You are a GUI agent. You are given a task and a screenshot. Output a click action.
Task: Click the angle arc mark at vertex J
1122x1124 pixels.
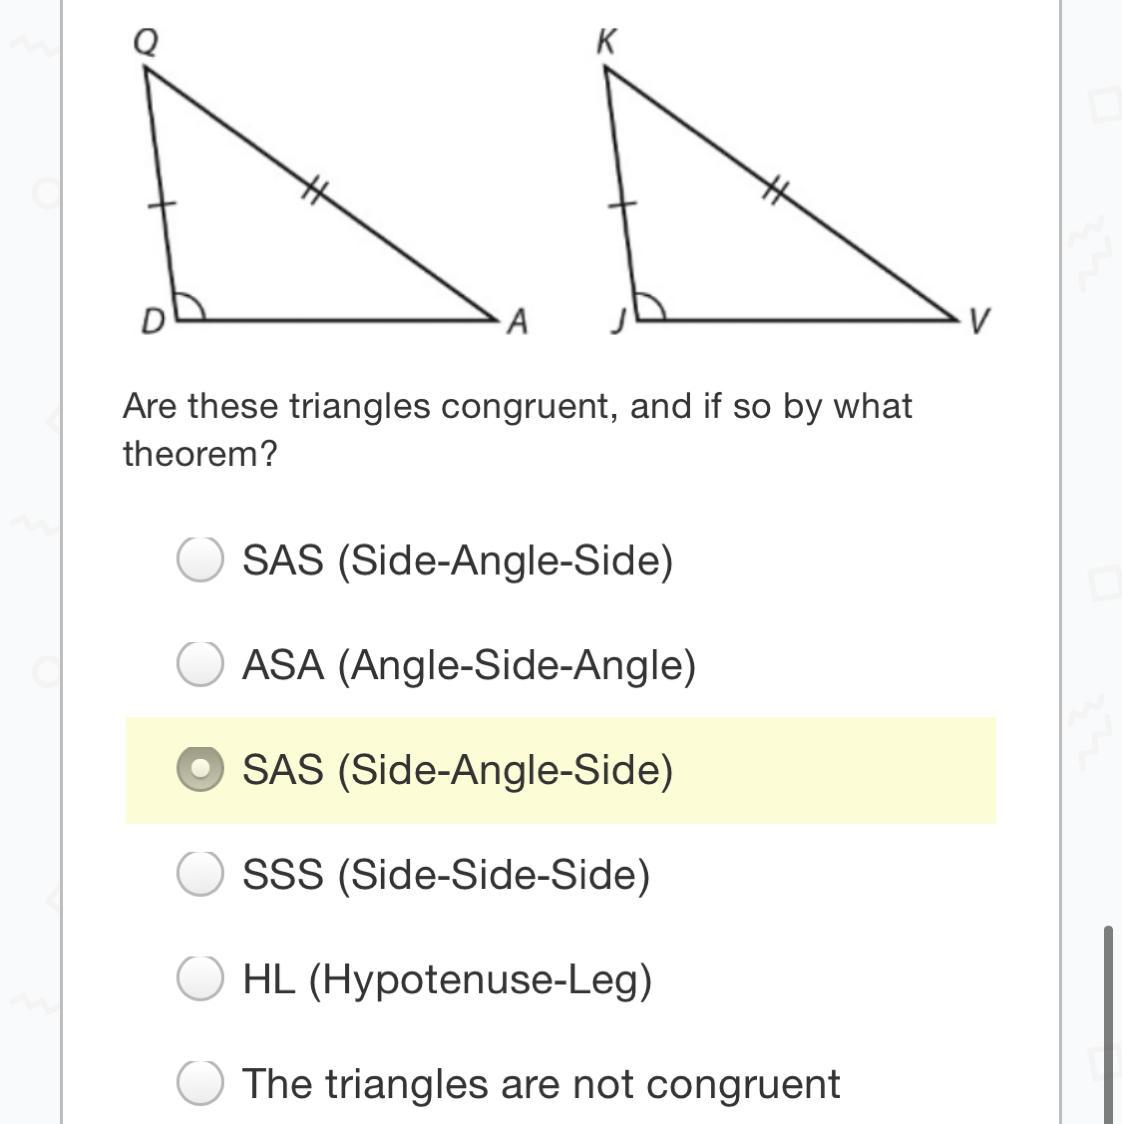652,305
